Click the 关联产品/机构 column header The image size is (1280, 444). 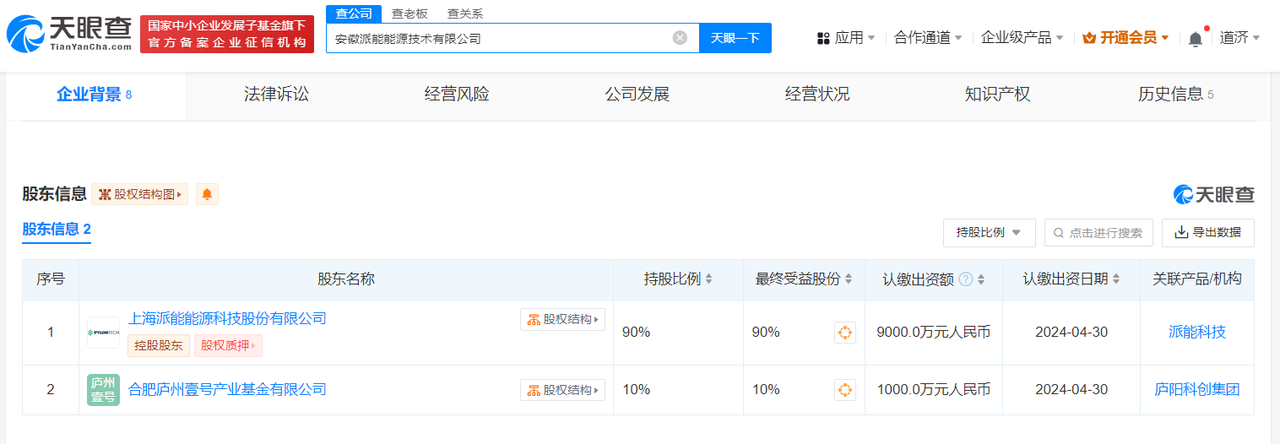point(1197,279)
